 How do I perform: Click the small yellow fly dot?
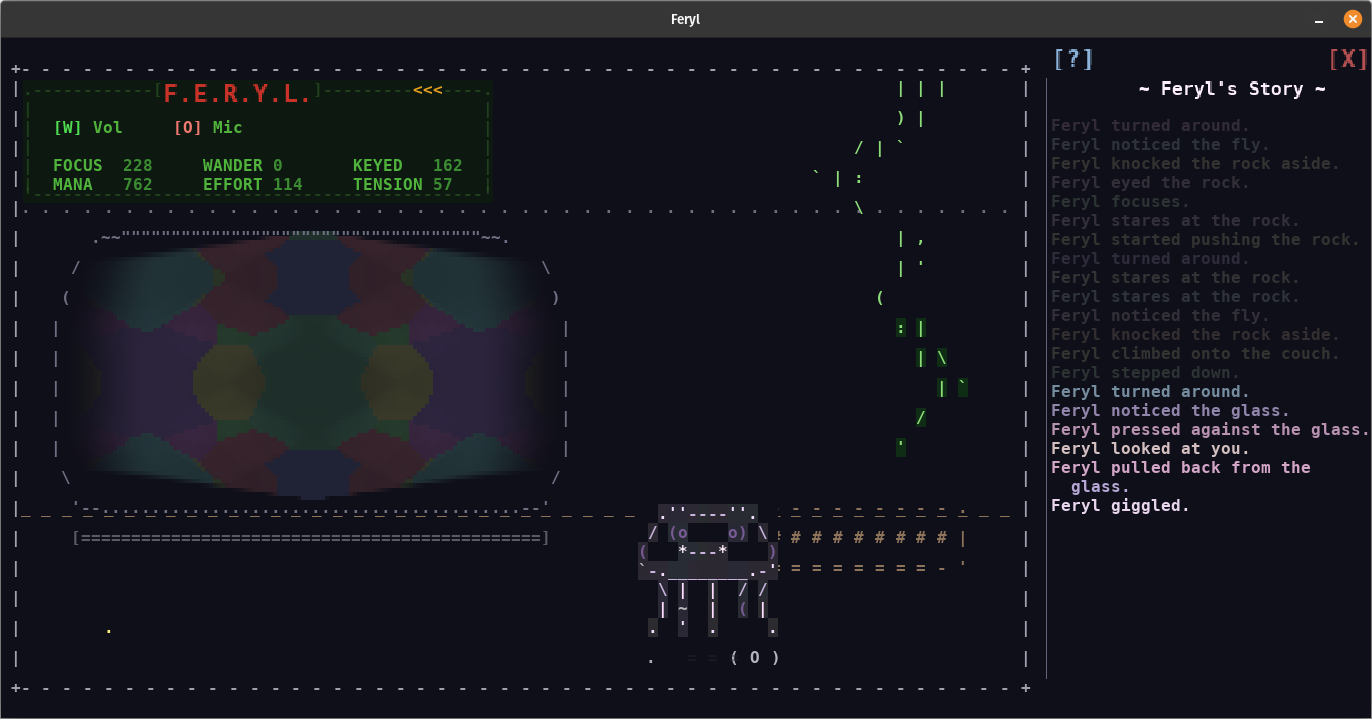(x=108, y=631)
